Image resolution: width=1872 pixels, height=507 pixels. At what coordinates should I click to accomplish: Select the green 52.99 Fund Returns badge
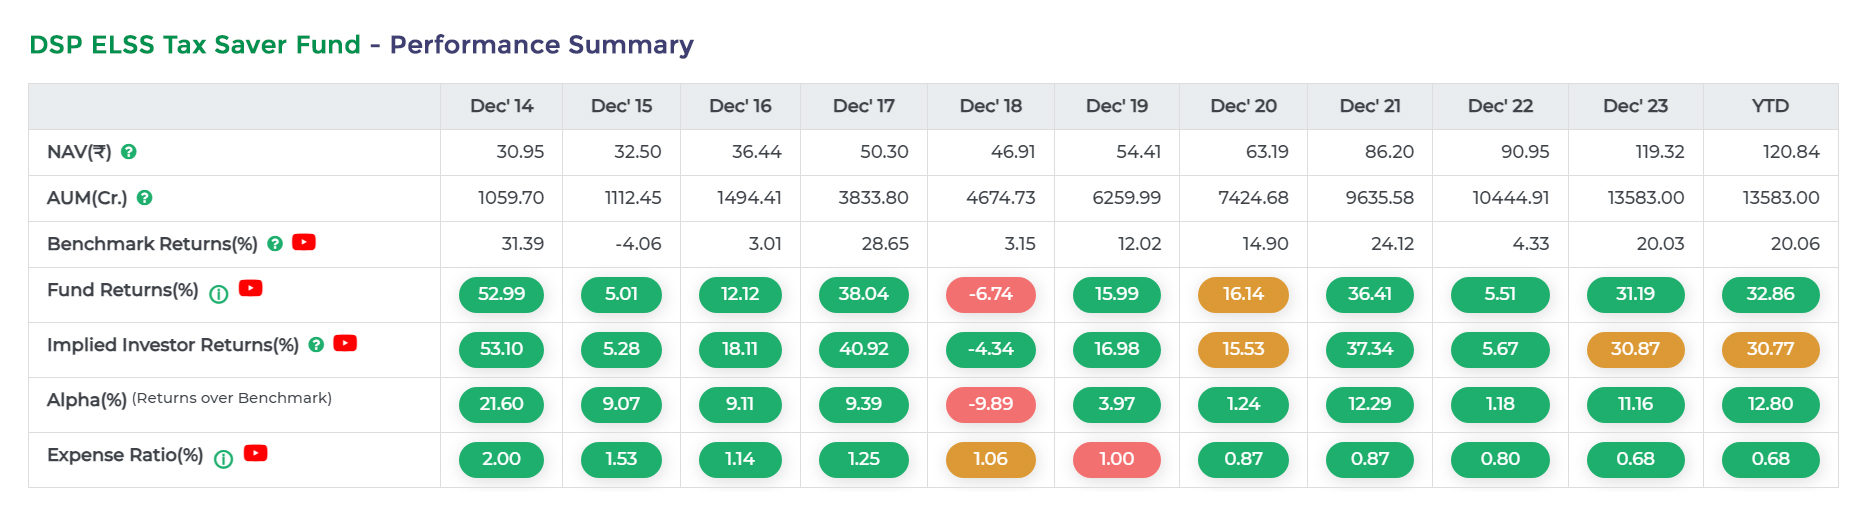(501, 294)
